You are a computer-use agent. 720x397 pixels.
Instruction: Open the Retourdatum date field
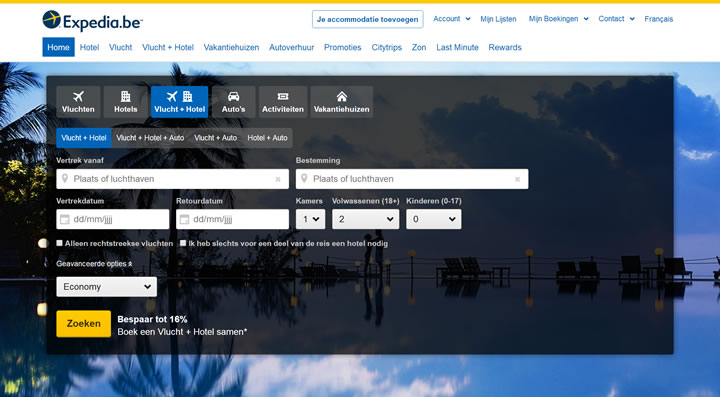tap(232, 219)
